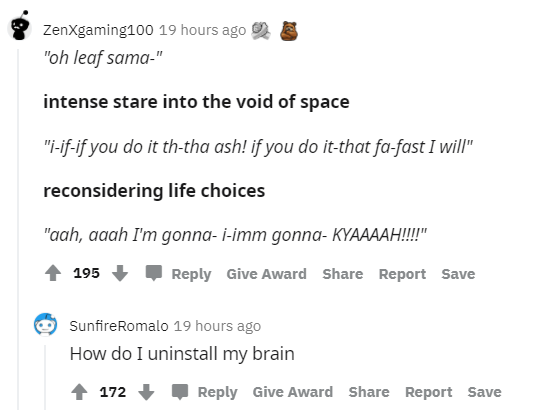Upvote SunfireRomalo's reply
Image resolution: width=536 pixels, height=410 pixels.
pyautogui.click(x=79, y=392)
